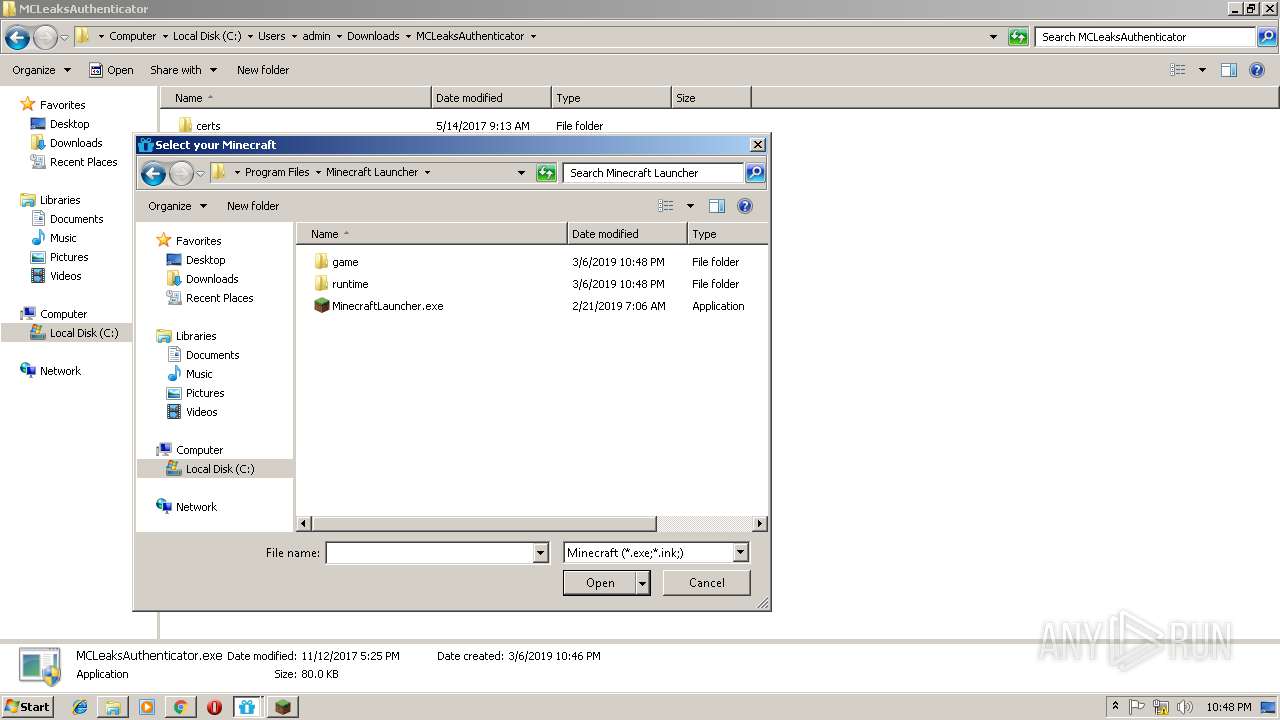Open Windows Explorer from the taskbar
The image size is (1280, 720).
coord(113,707)
